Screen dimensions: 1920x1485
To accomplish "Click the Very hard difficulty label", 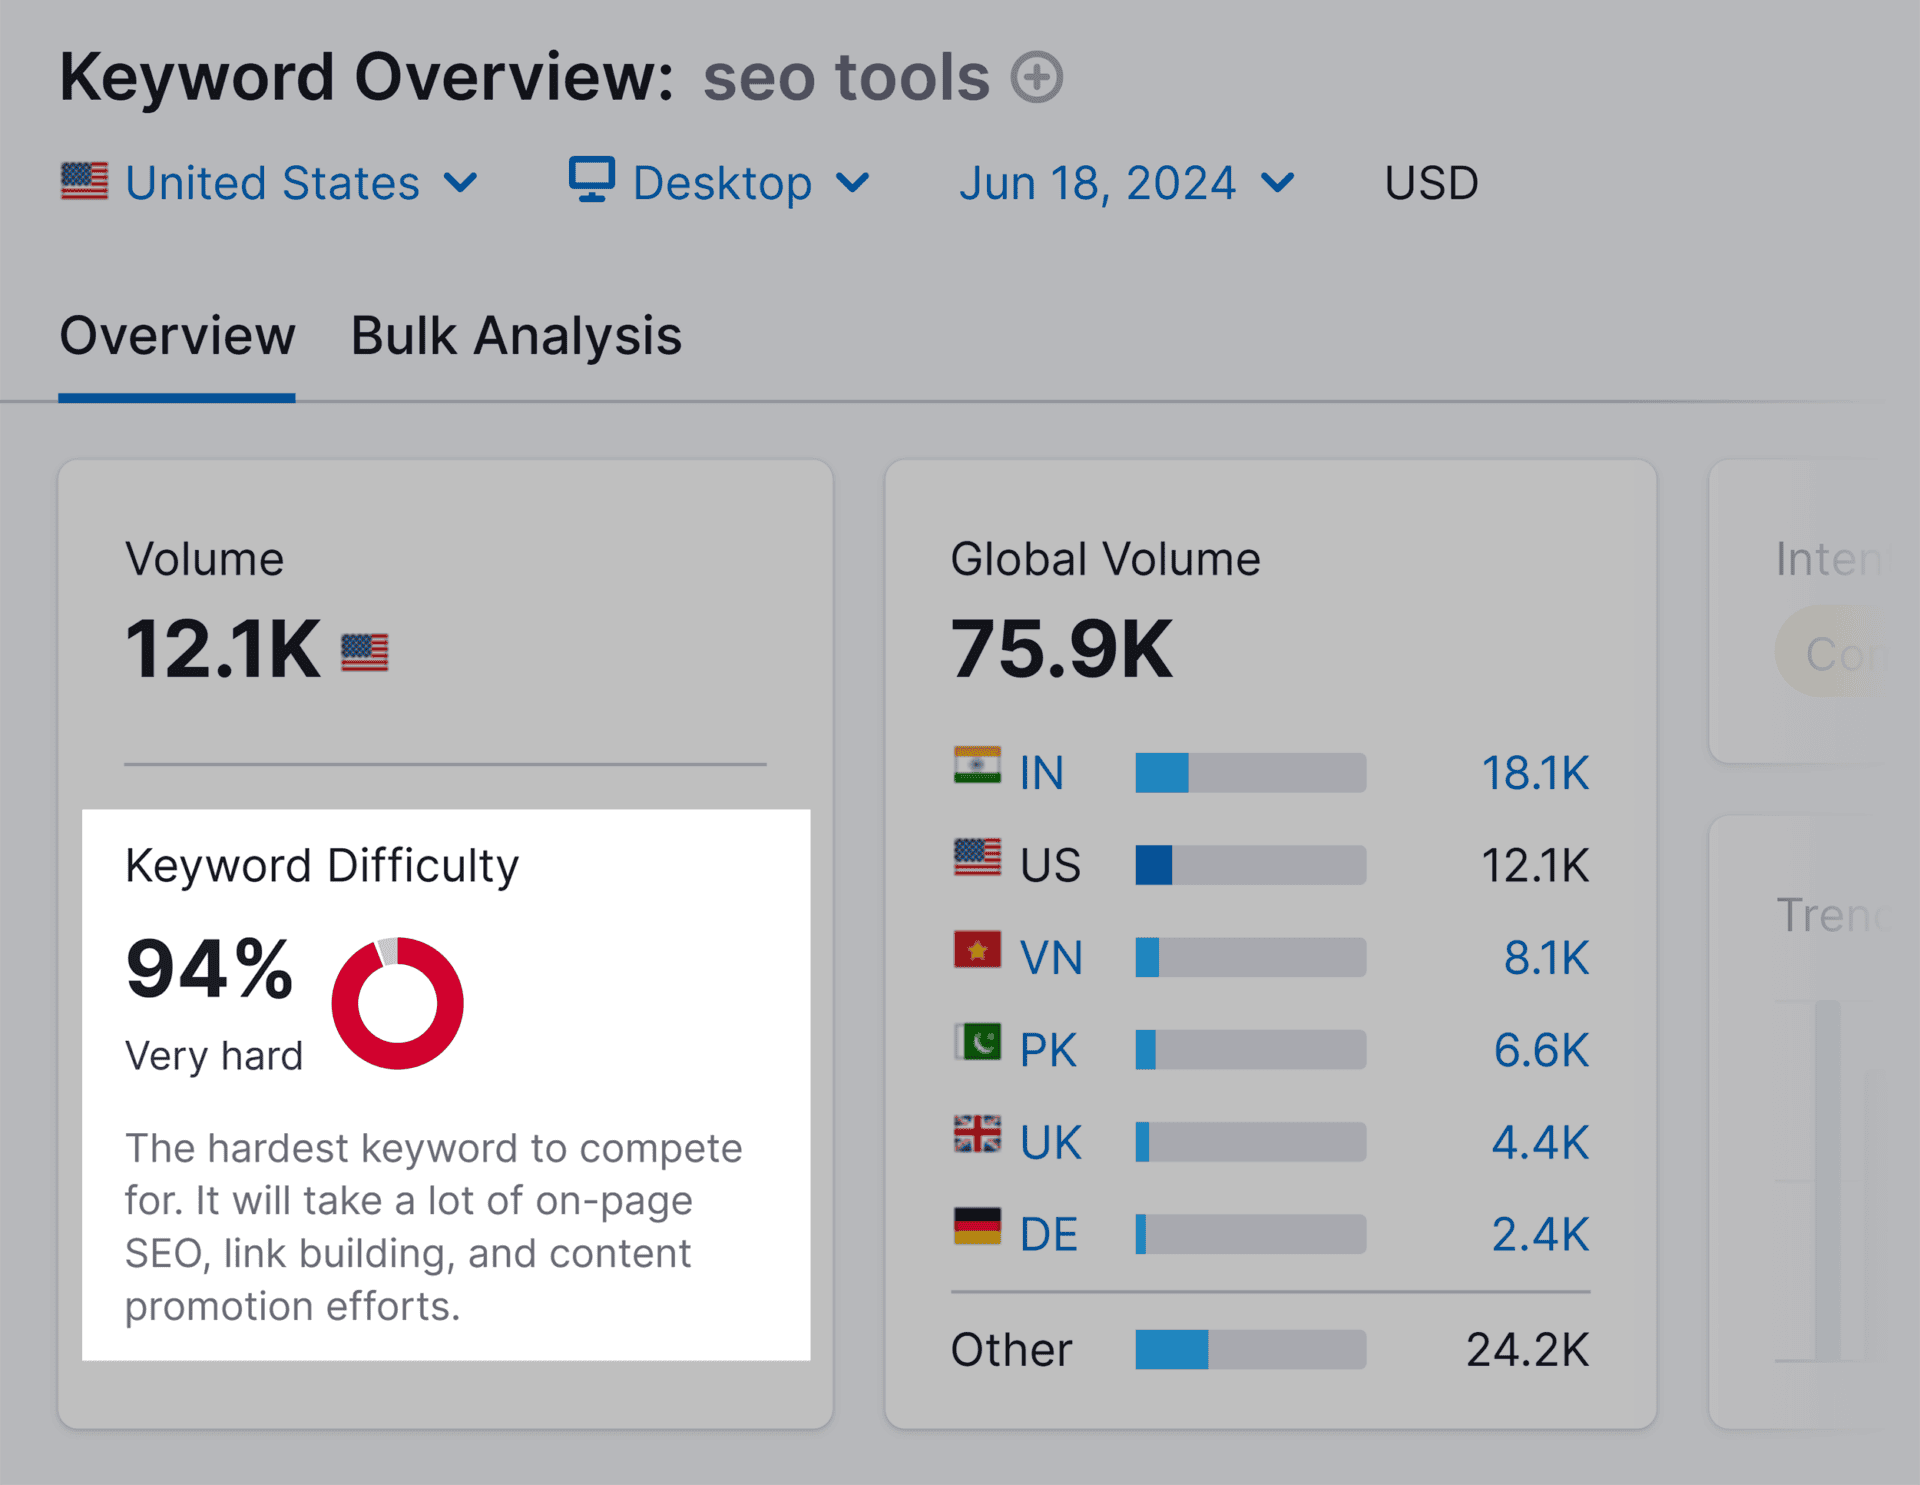I will (x=212, y=1054).
